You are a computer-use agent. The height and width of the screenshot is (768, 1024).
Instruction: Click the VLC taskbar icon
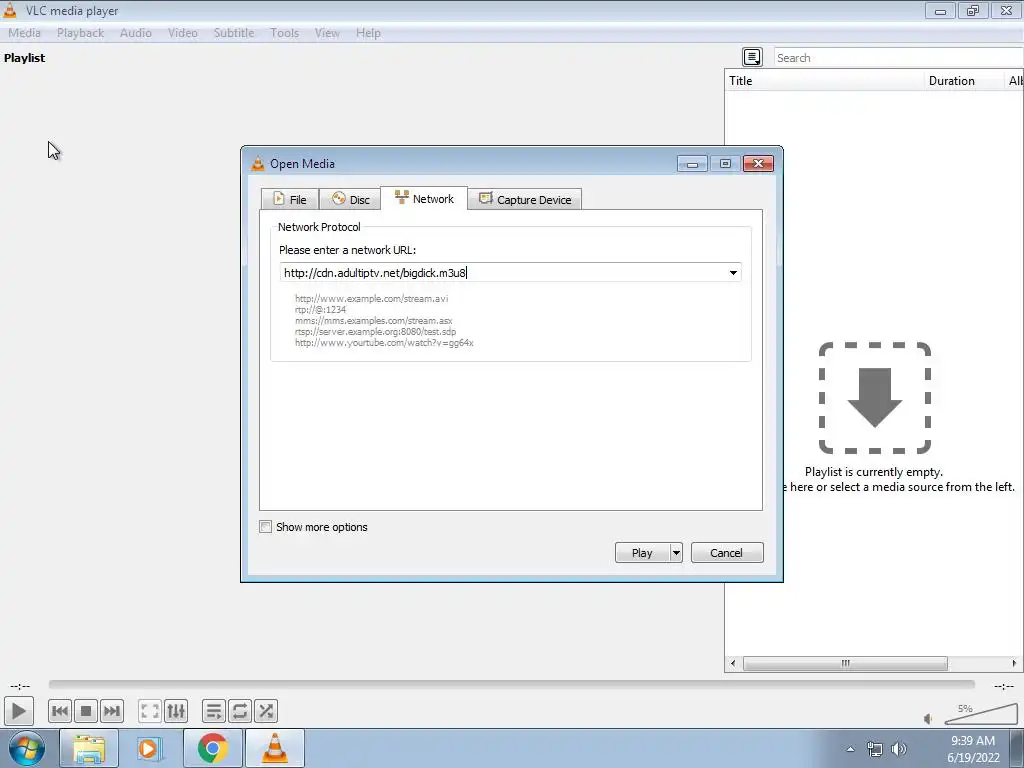pos(274,749)
